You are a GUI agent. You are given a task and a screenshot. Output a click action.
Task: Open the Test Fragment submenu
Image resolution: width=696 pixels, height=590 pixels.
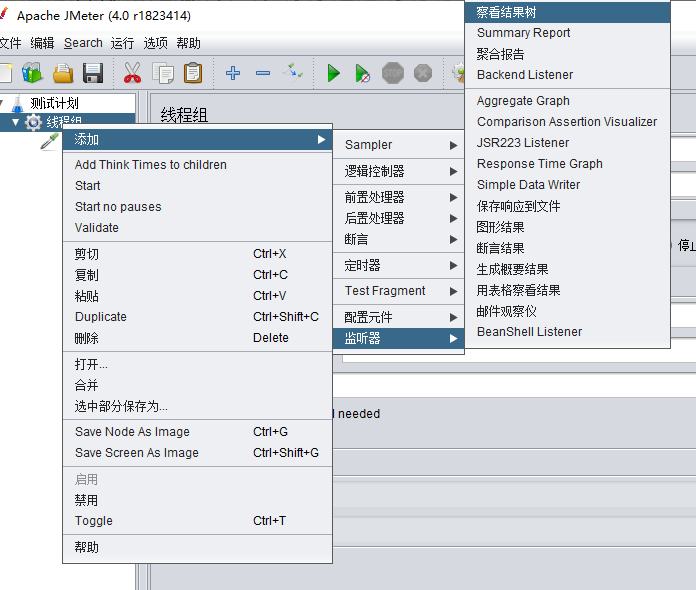[399, 291]
